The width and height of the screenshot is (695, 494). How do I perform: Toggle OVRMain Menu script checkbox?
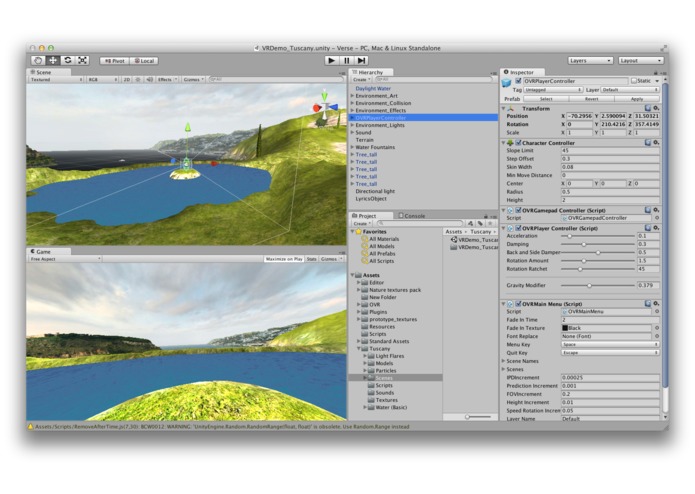[x=518, y=304]
